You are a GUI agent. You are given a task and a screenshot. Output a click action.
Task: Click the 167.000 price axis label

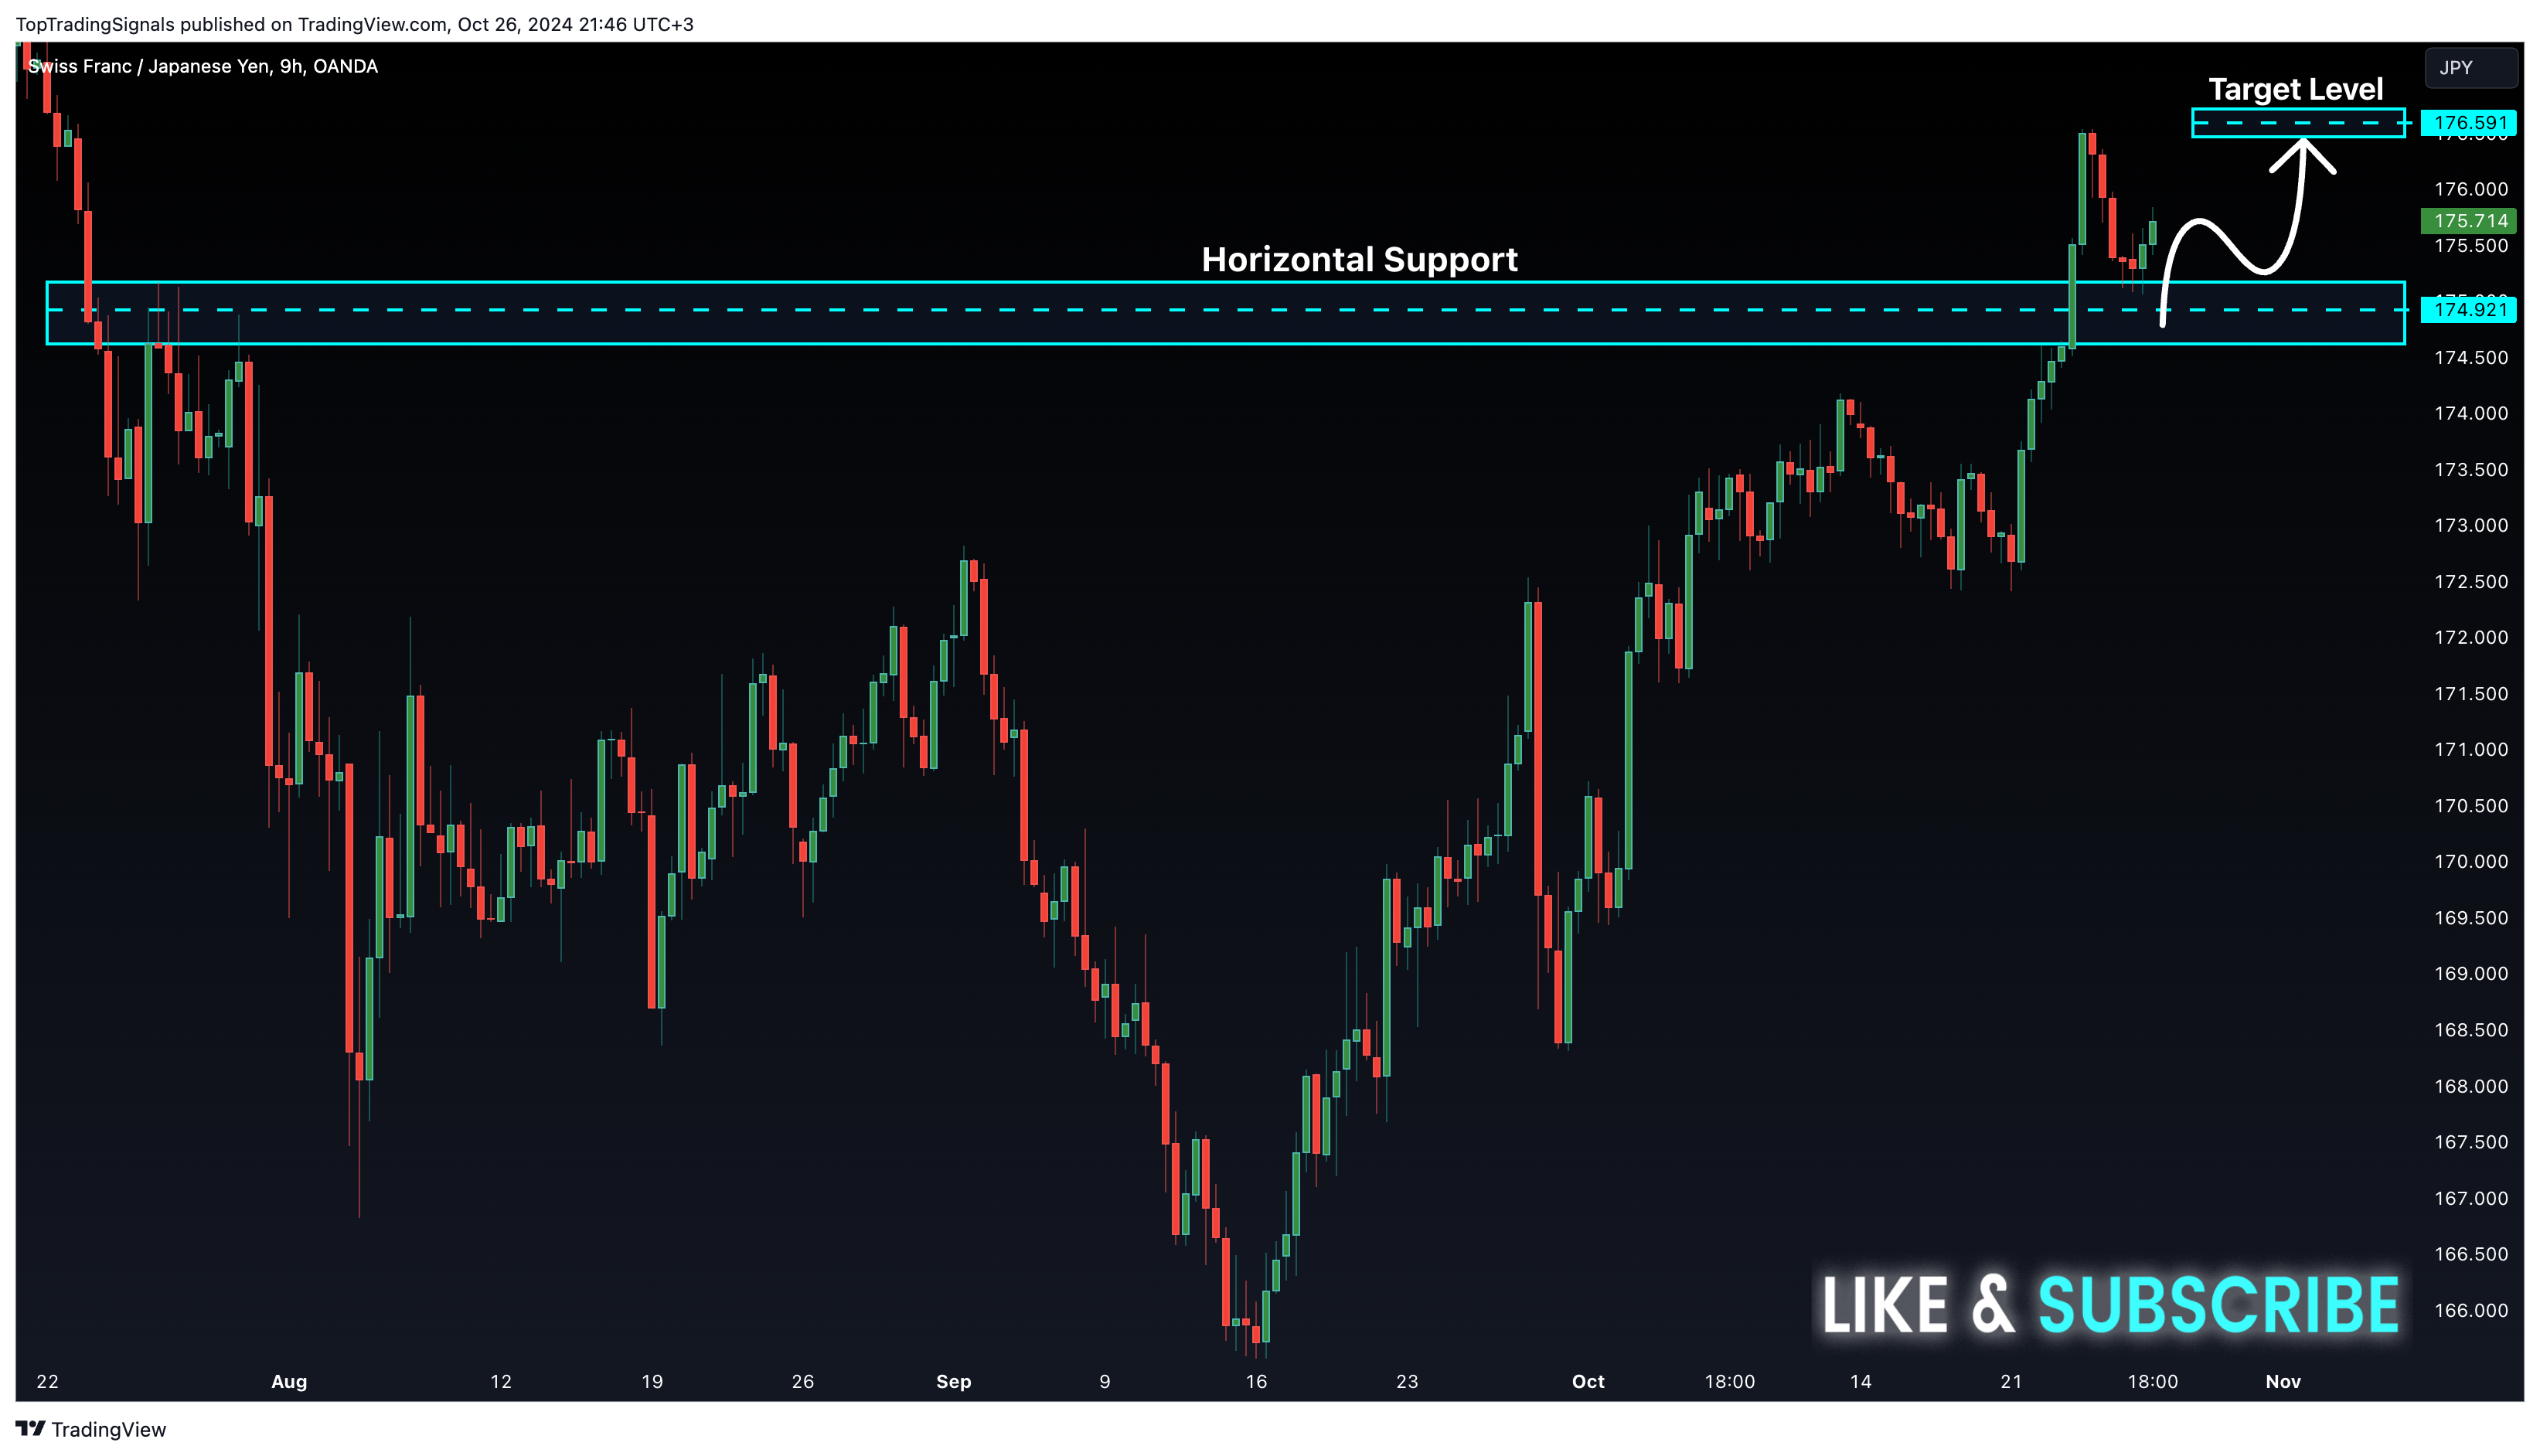(x=2470, y=1198)
